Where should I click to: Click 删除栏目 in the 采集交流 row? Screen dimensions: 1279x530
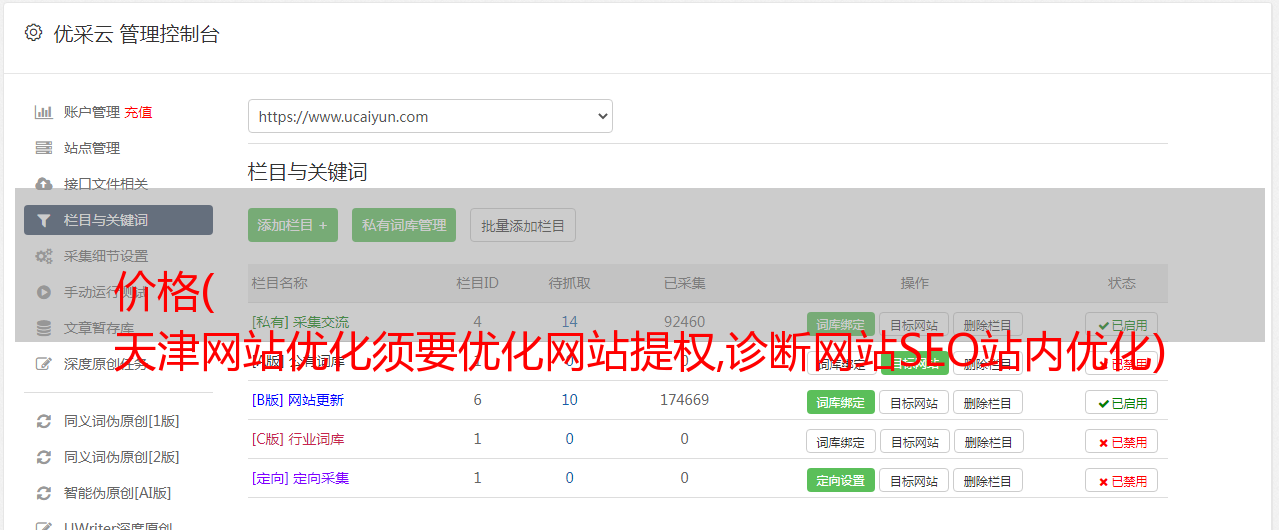pos(987,325)
